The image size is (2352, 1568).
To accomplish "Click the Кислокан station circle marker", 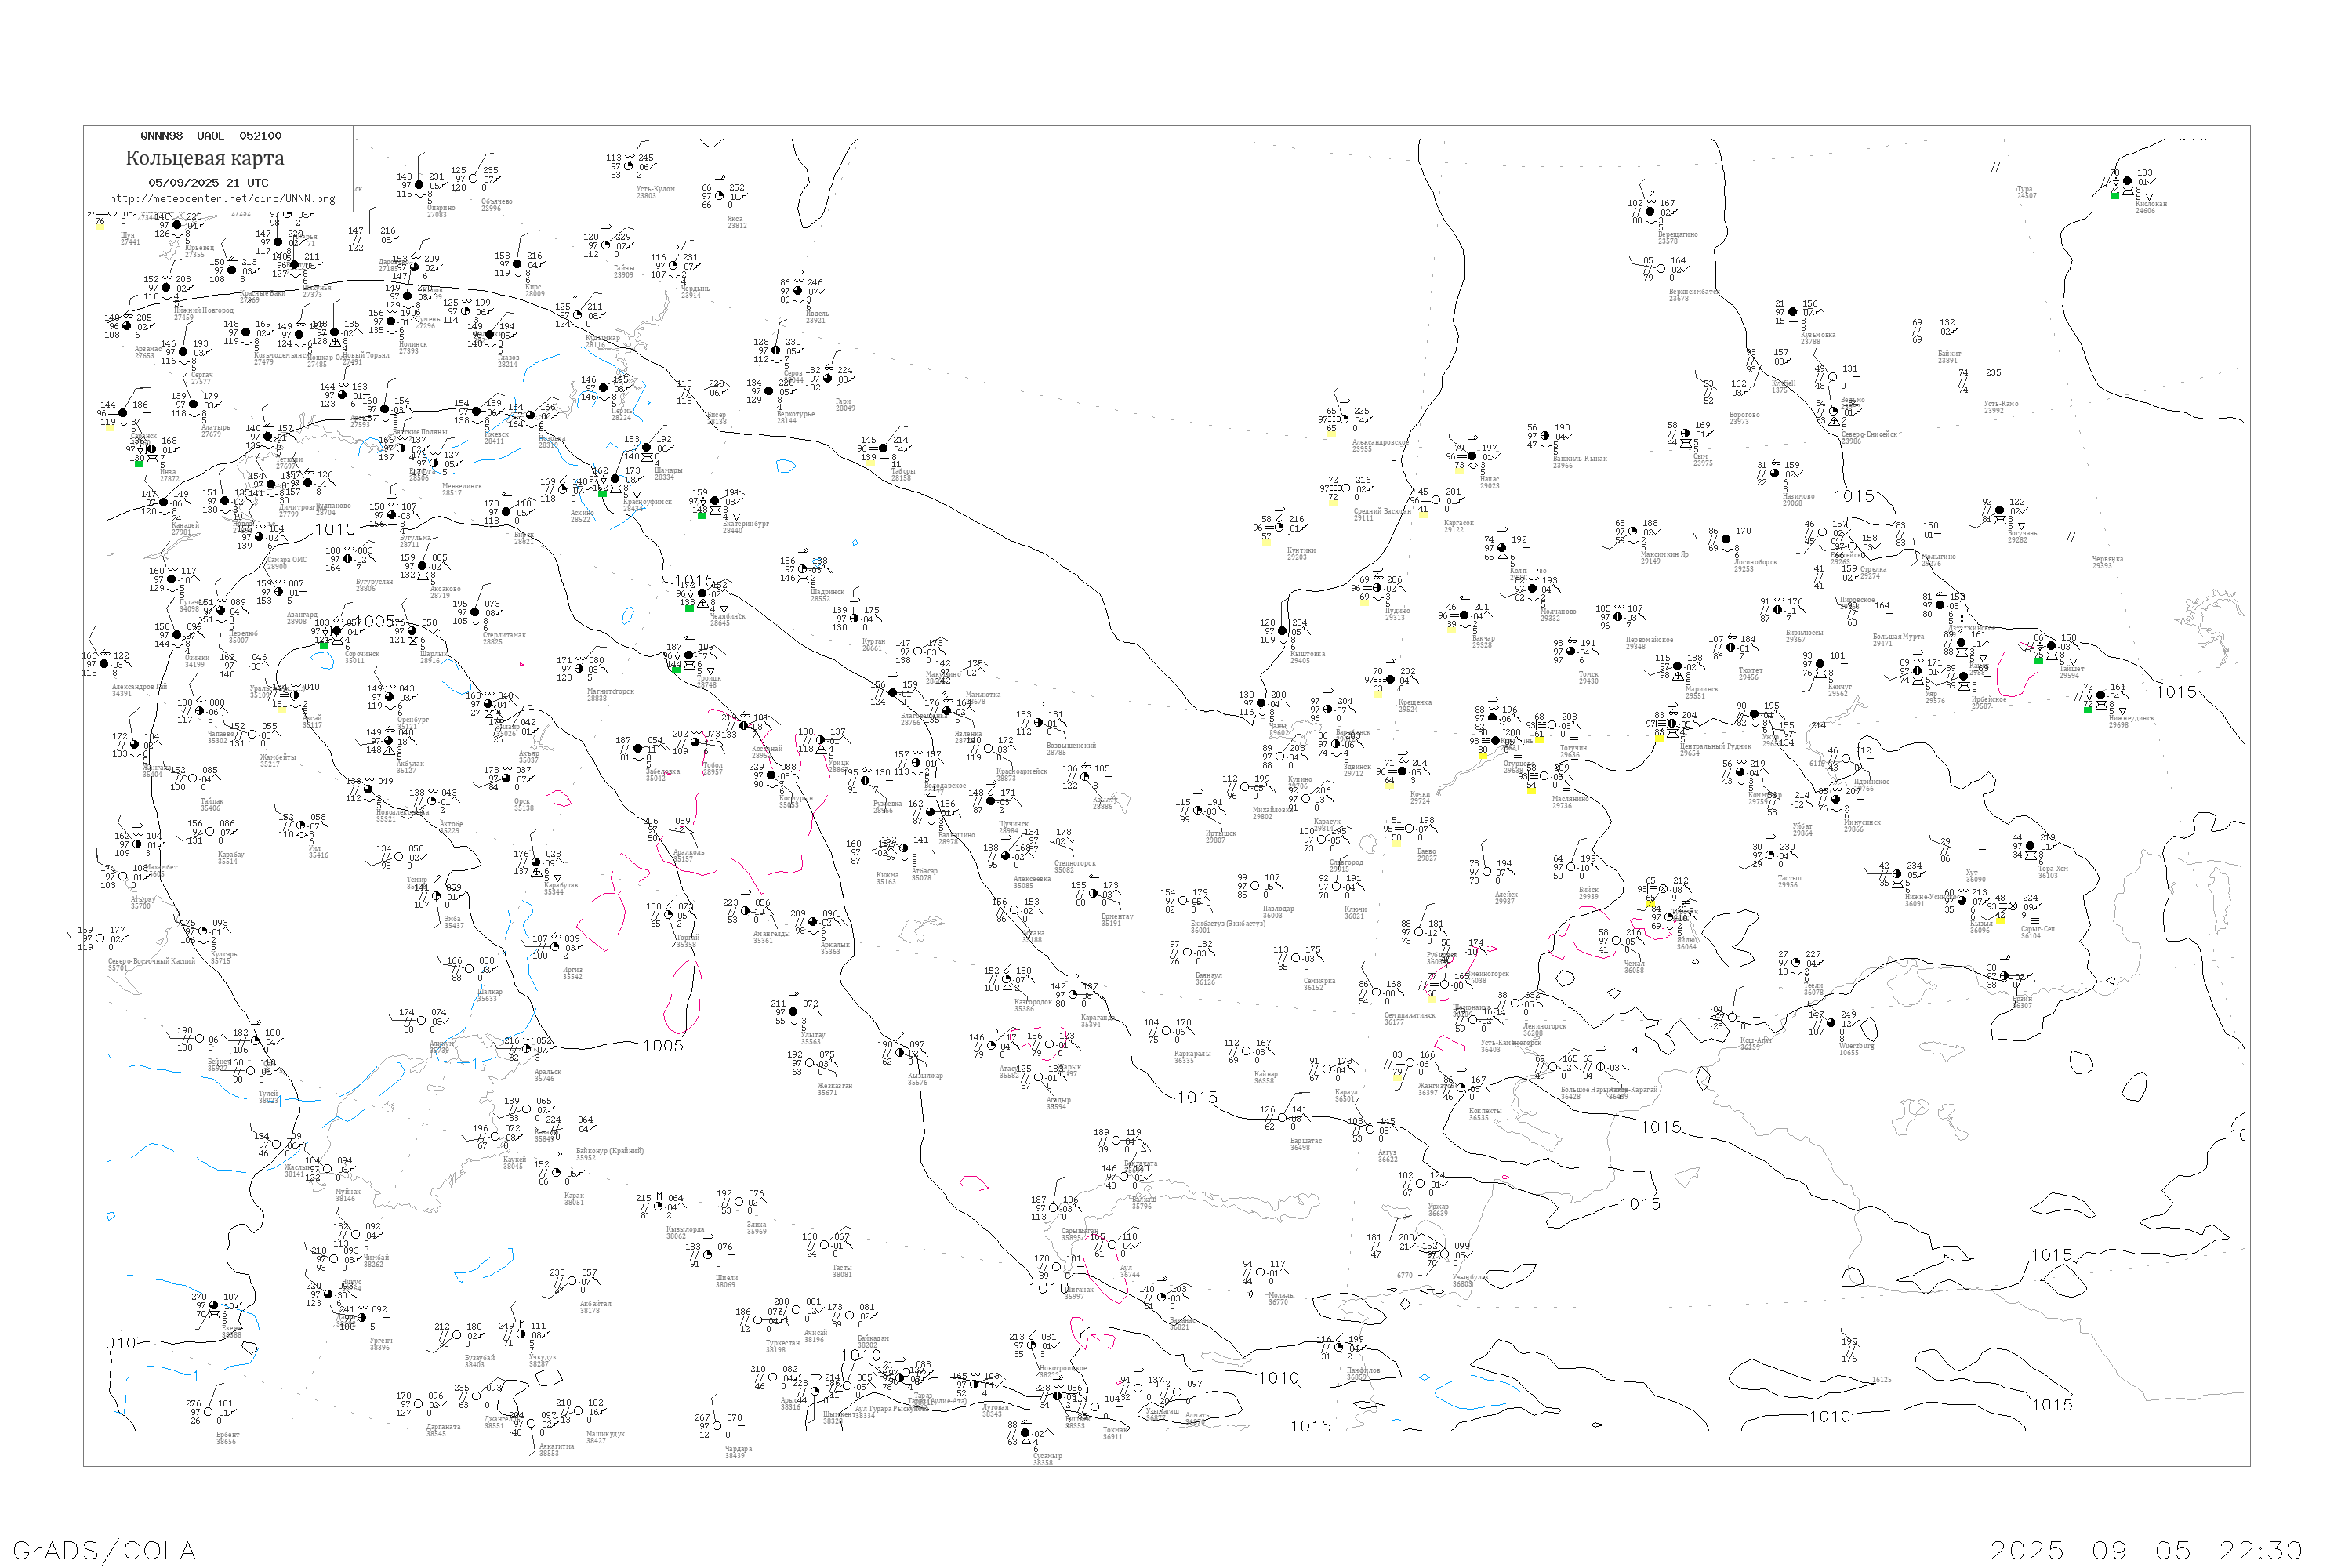I will 2127,182.
